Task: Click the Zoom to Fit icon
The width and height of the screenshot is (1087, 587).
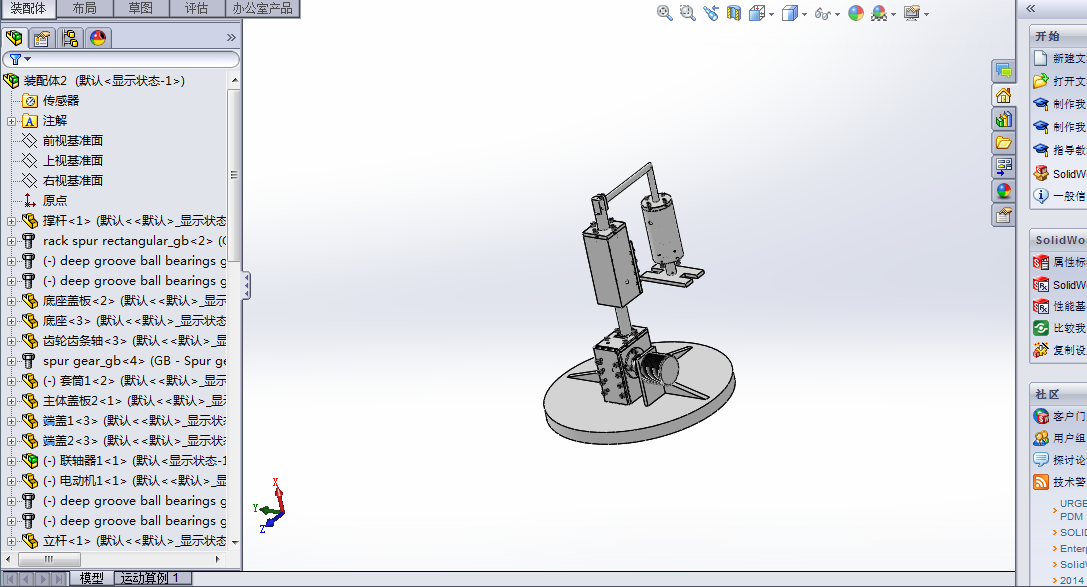Action: tap(664, 13)
